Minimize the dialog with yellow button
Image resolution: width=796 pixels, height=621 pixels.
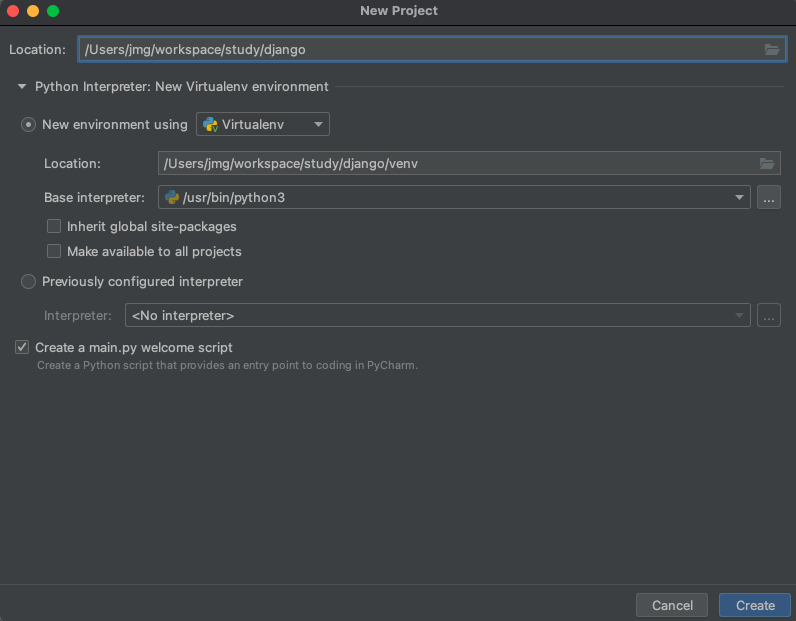click(33, 11)
